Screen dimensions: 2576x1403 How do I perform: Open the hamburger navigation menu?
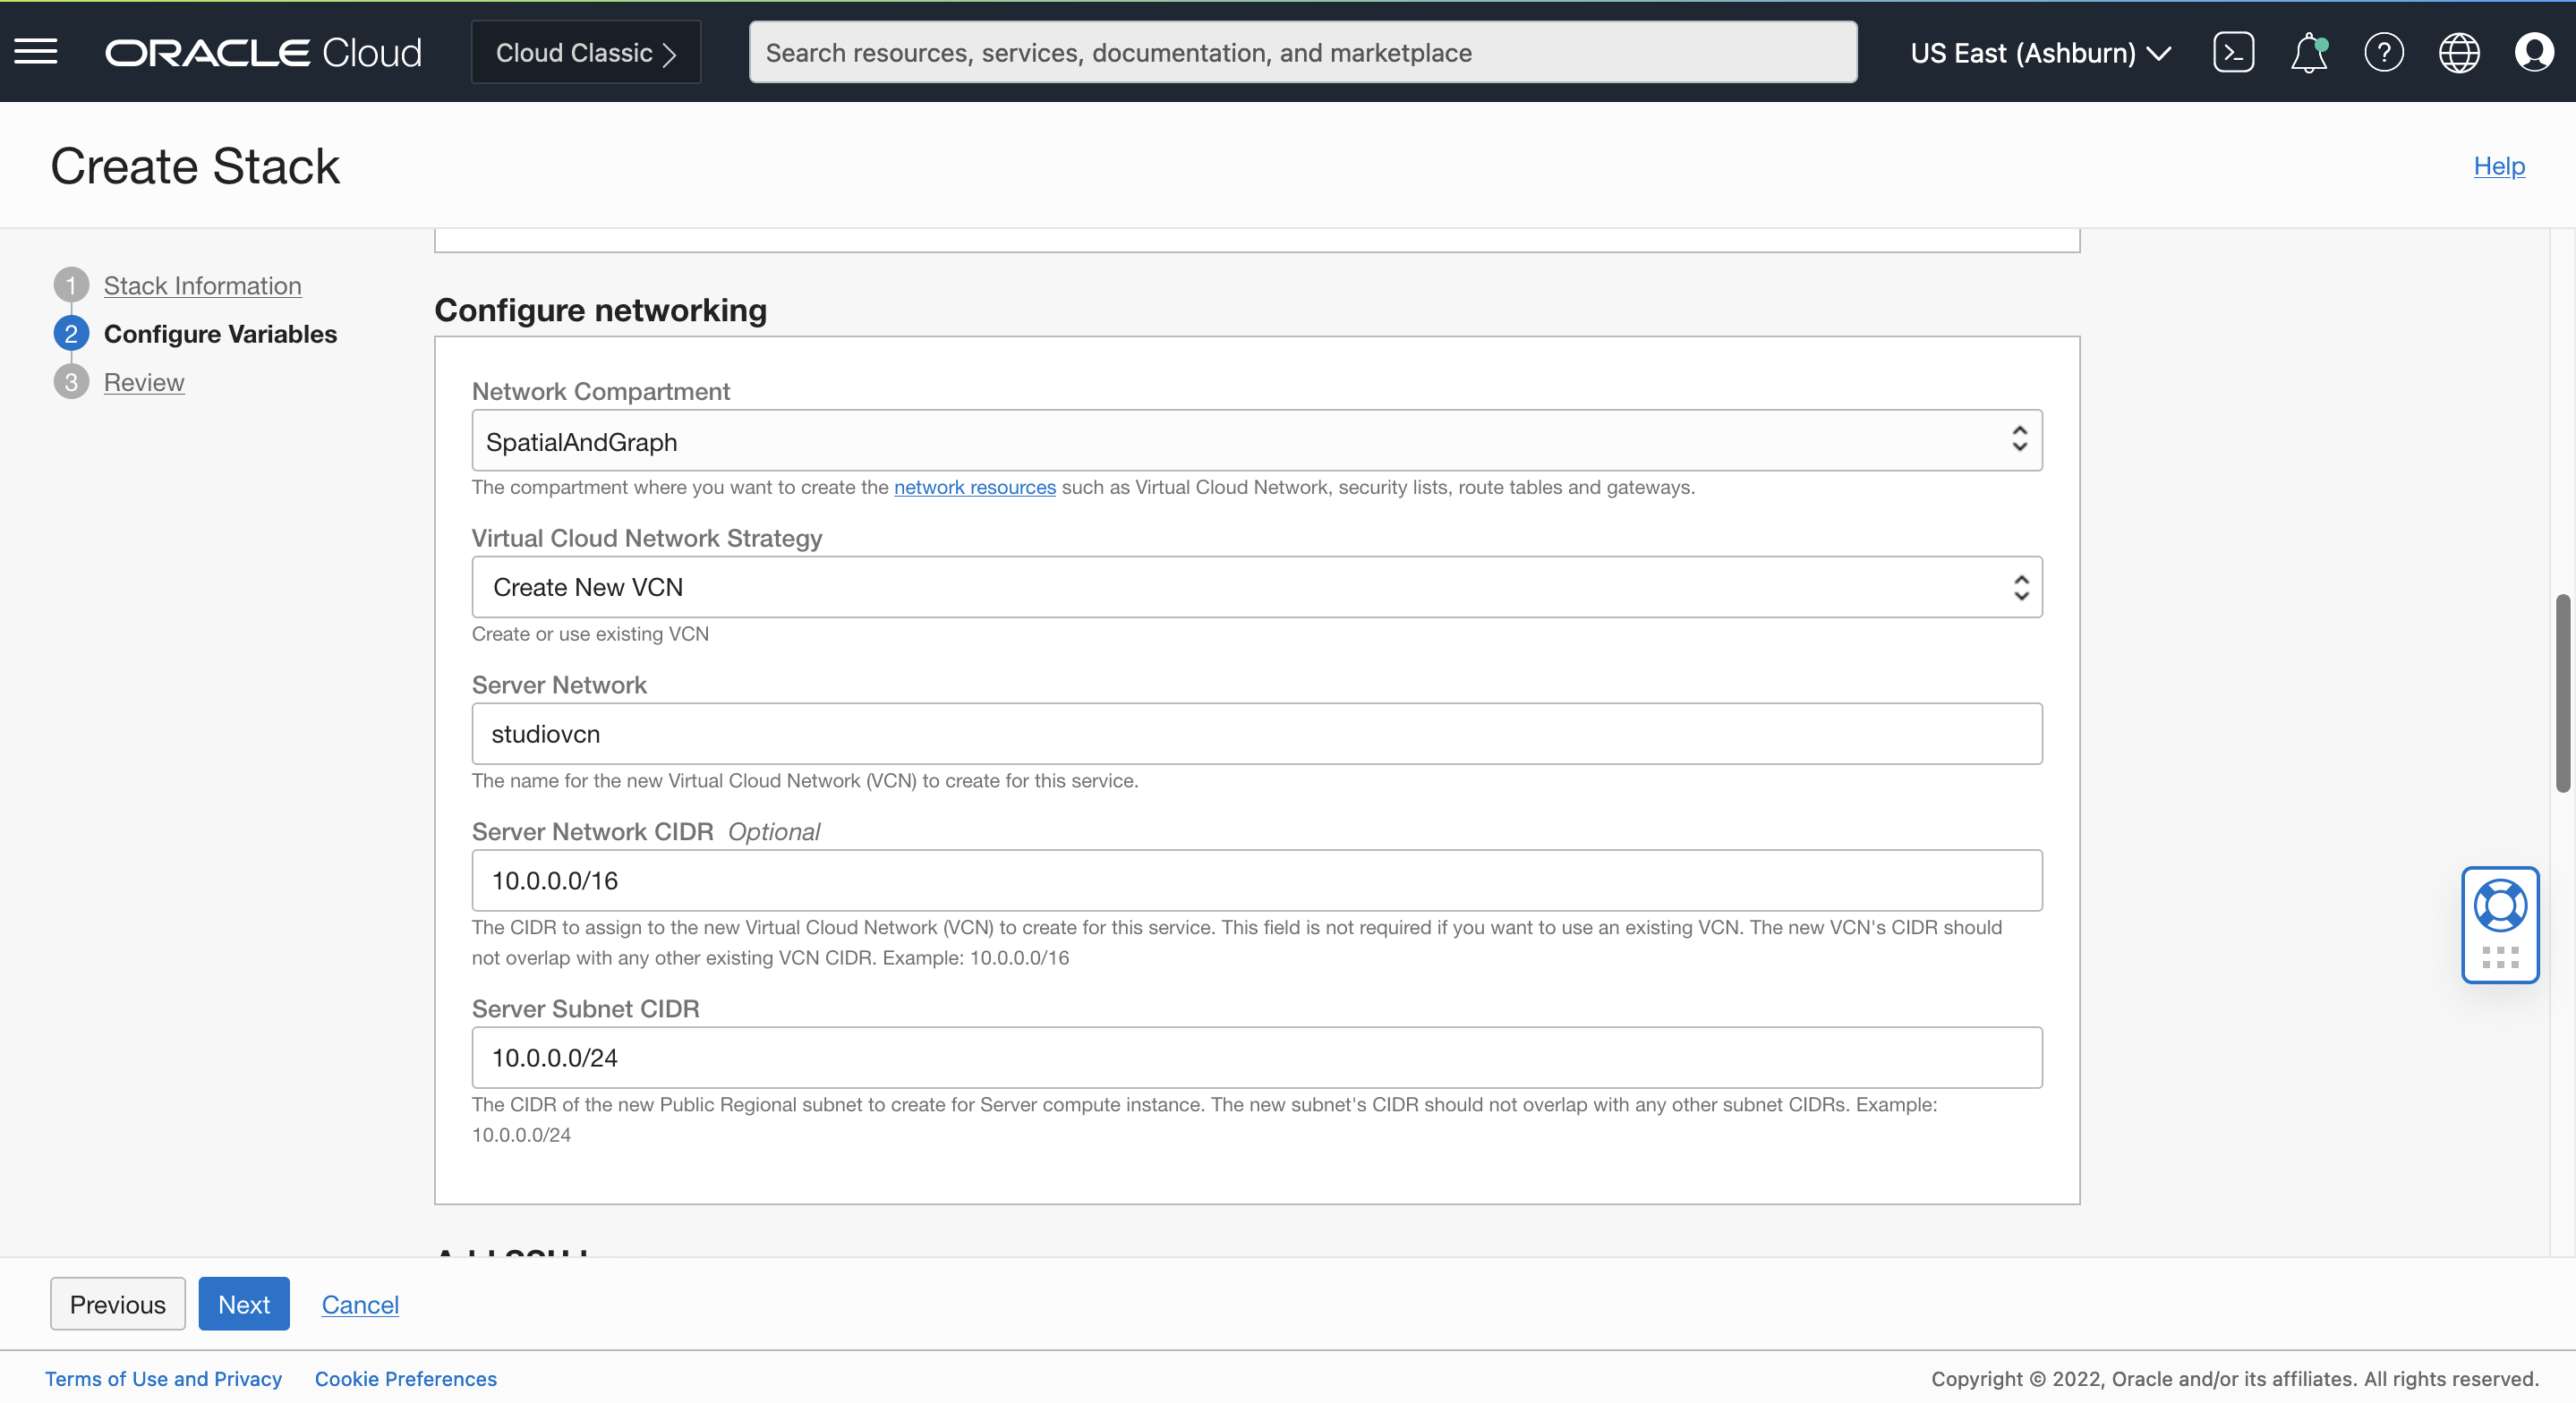[x=36, y=52]
